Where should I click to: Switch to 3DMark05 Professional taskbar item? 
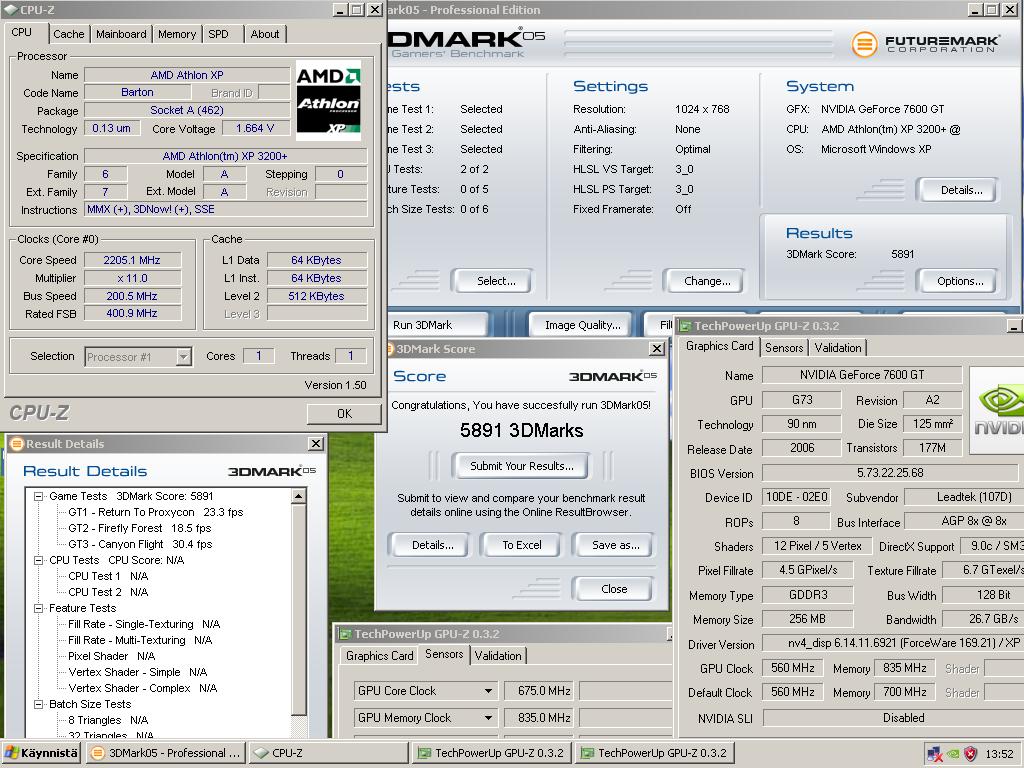(x=166, y=753)
